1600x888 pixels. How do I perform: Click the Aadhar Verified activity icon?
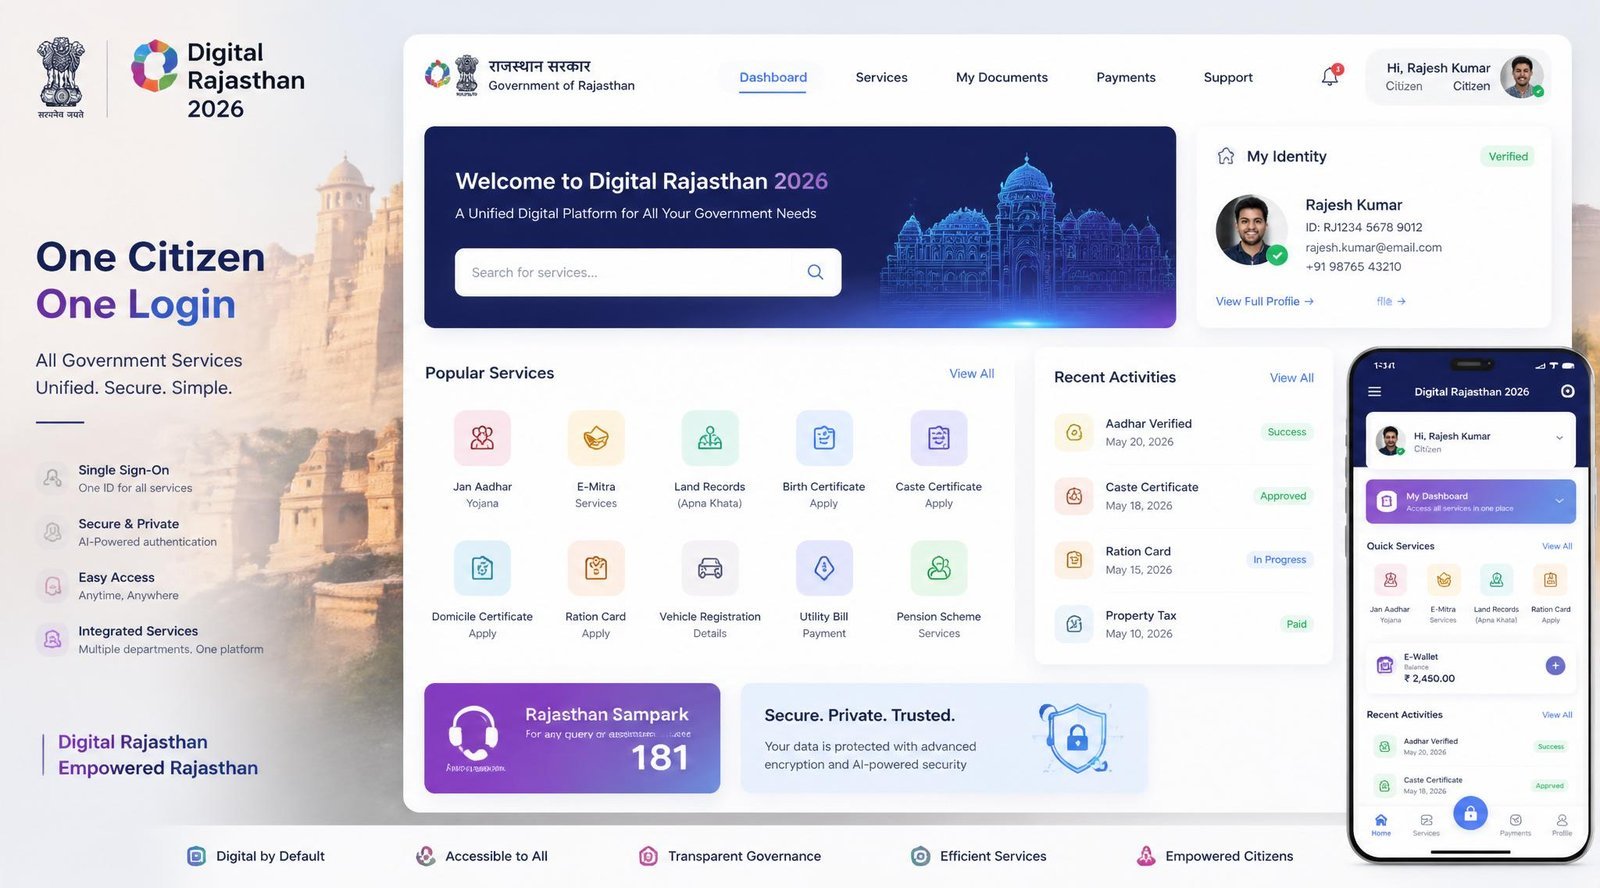1074,432
